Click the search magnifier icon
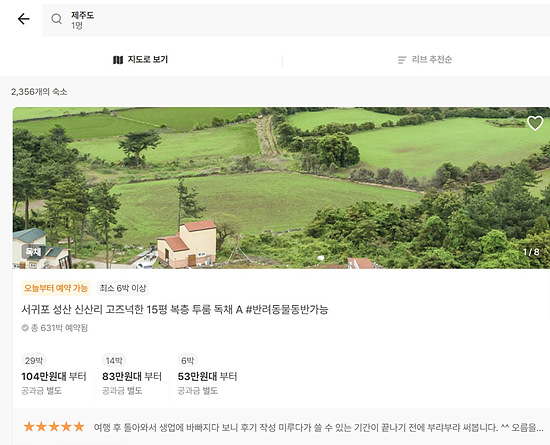 (56, 19)
